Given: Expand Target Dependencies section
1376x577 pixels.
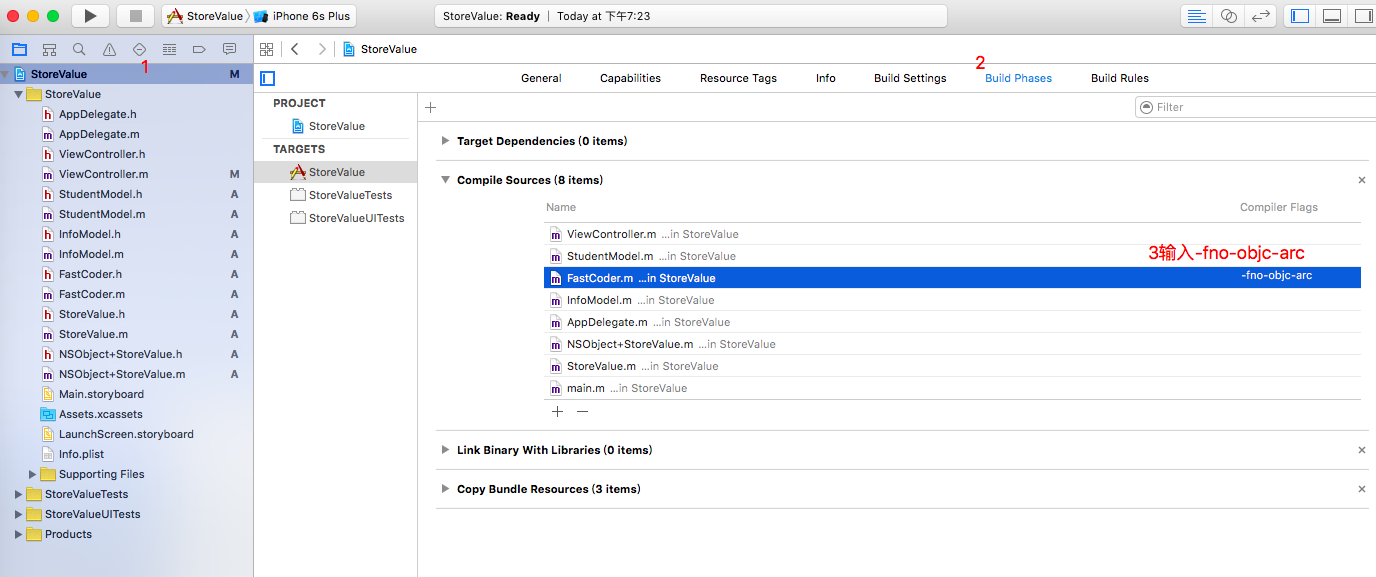Looking at the screenshot, I should pos(445,141).
